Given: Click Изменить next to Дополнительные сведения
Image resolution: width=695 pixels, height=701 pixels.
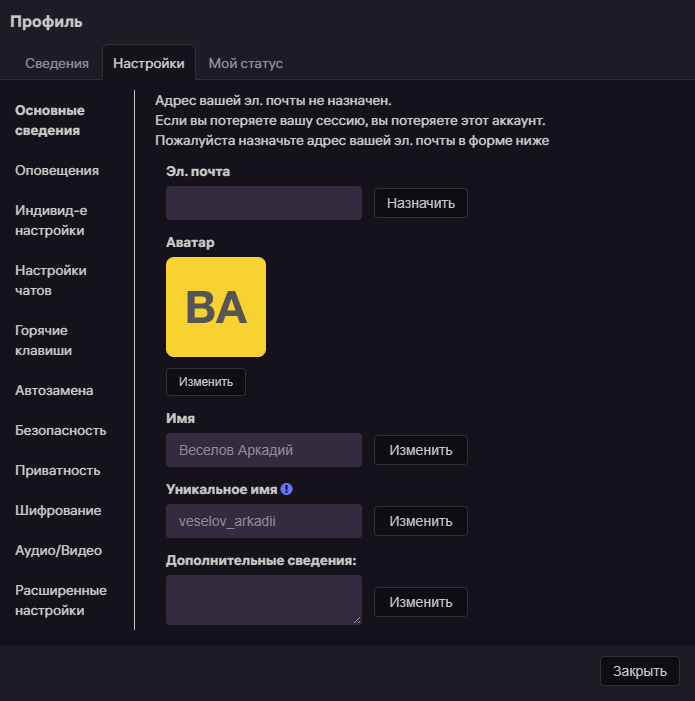Looking at the screenshot, I should pyautogui.click(x=420, y=602).
